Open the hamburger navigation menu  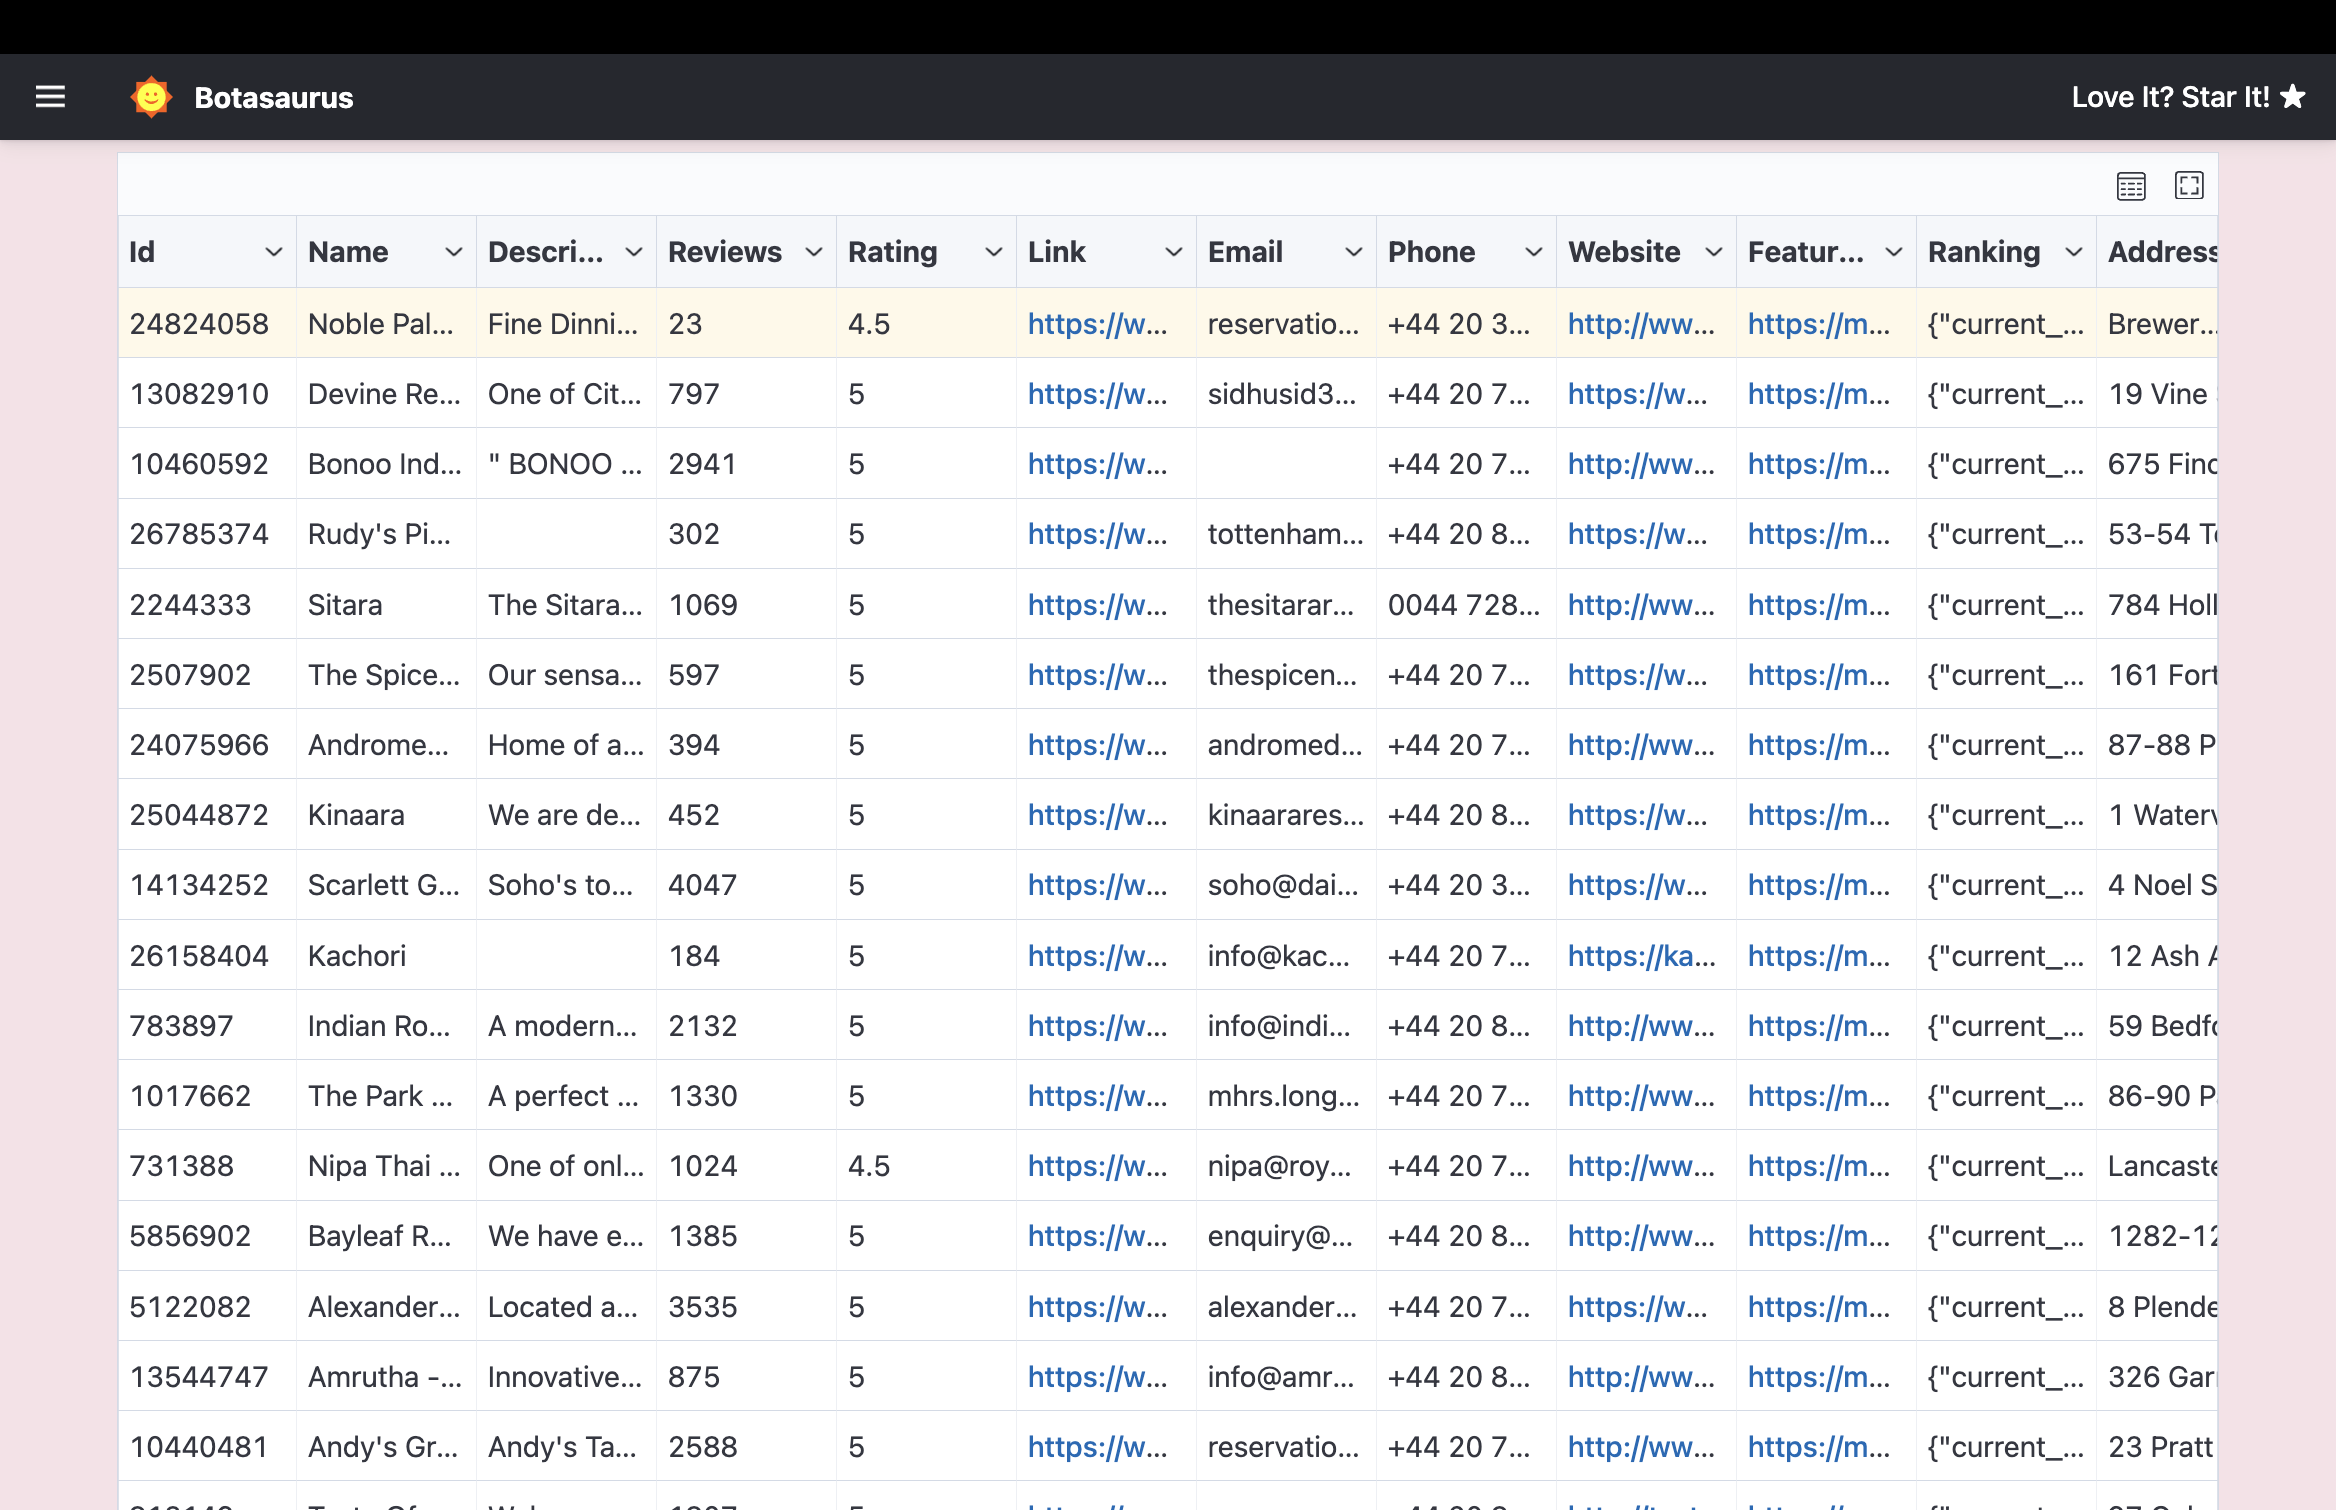click(x=50, y=97)
